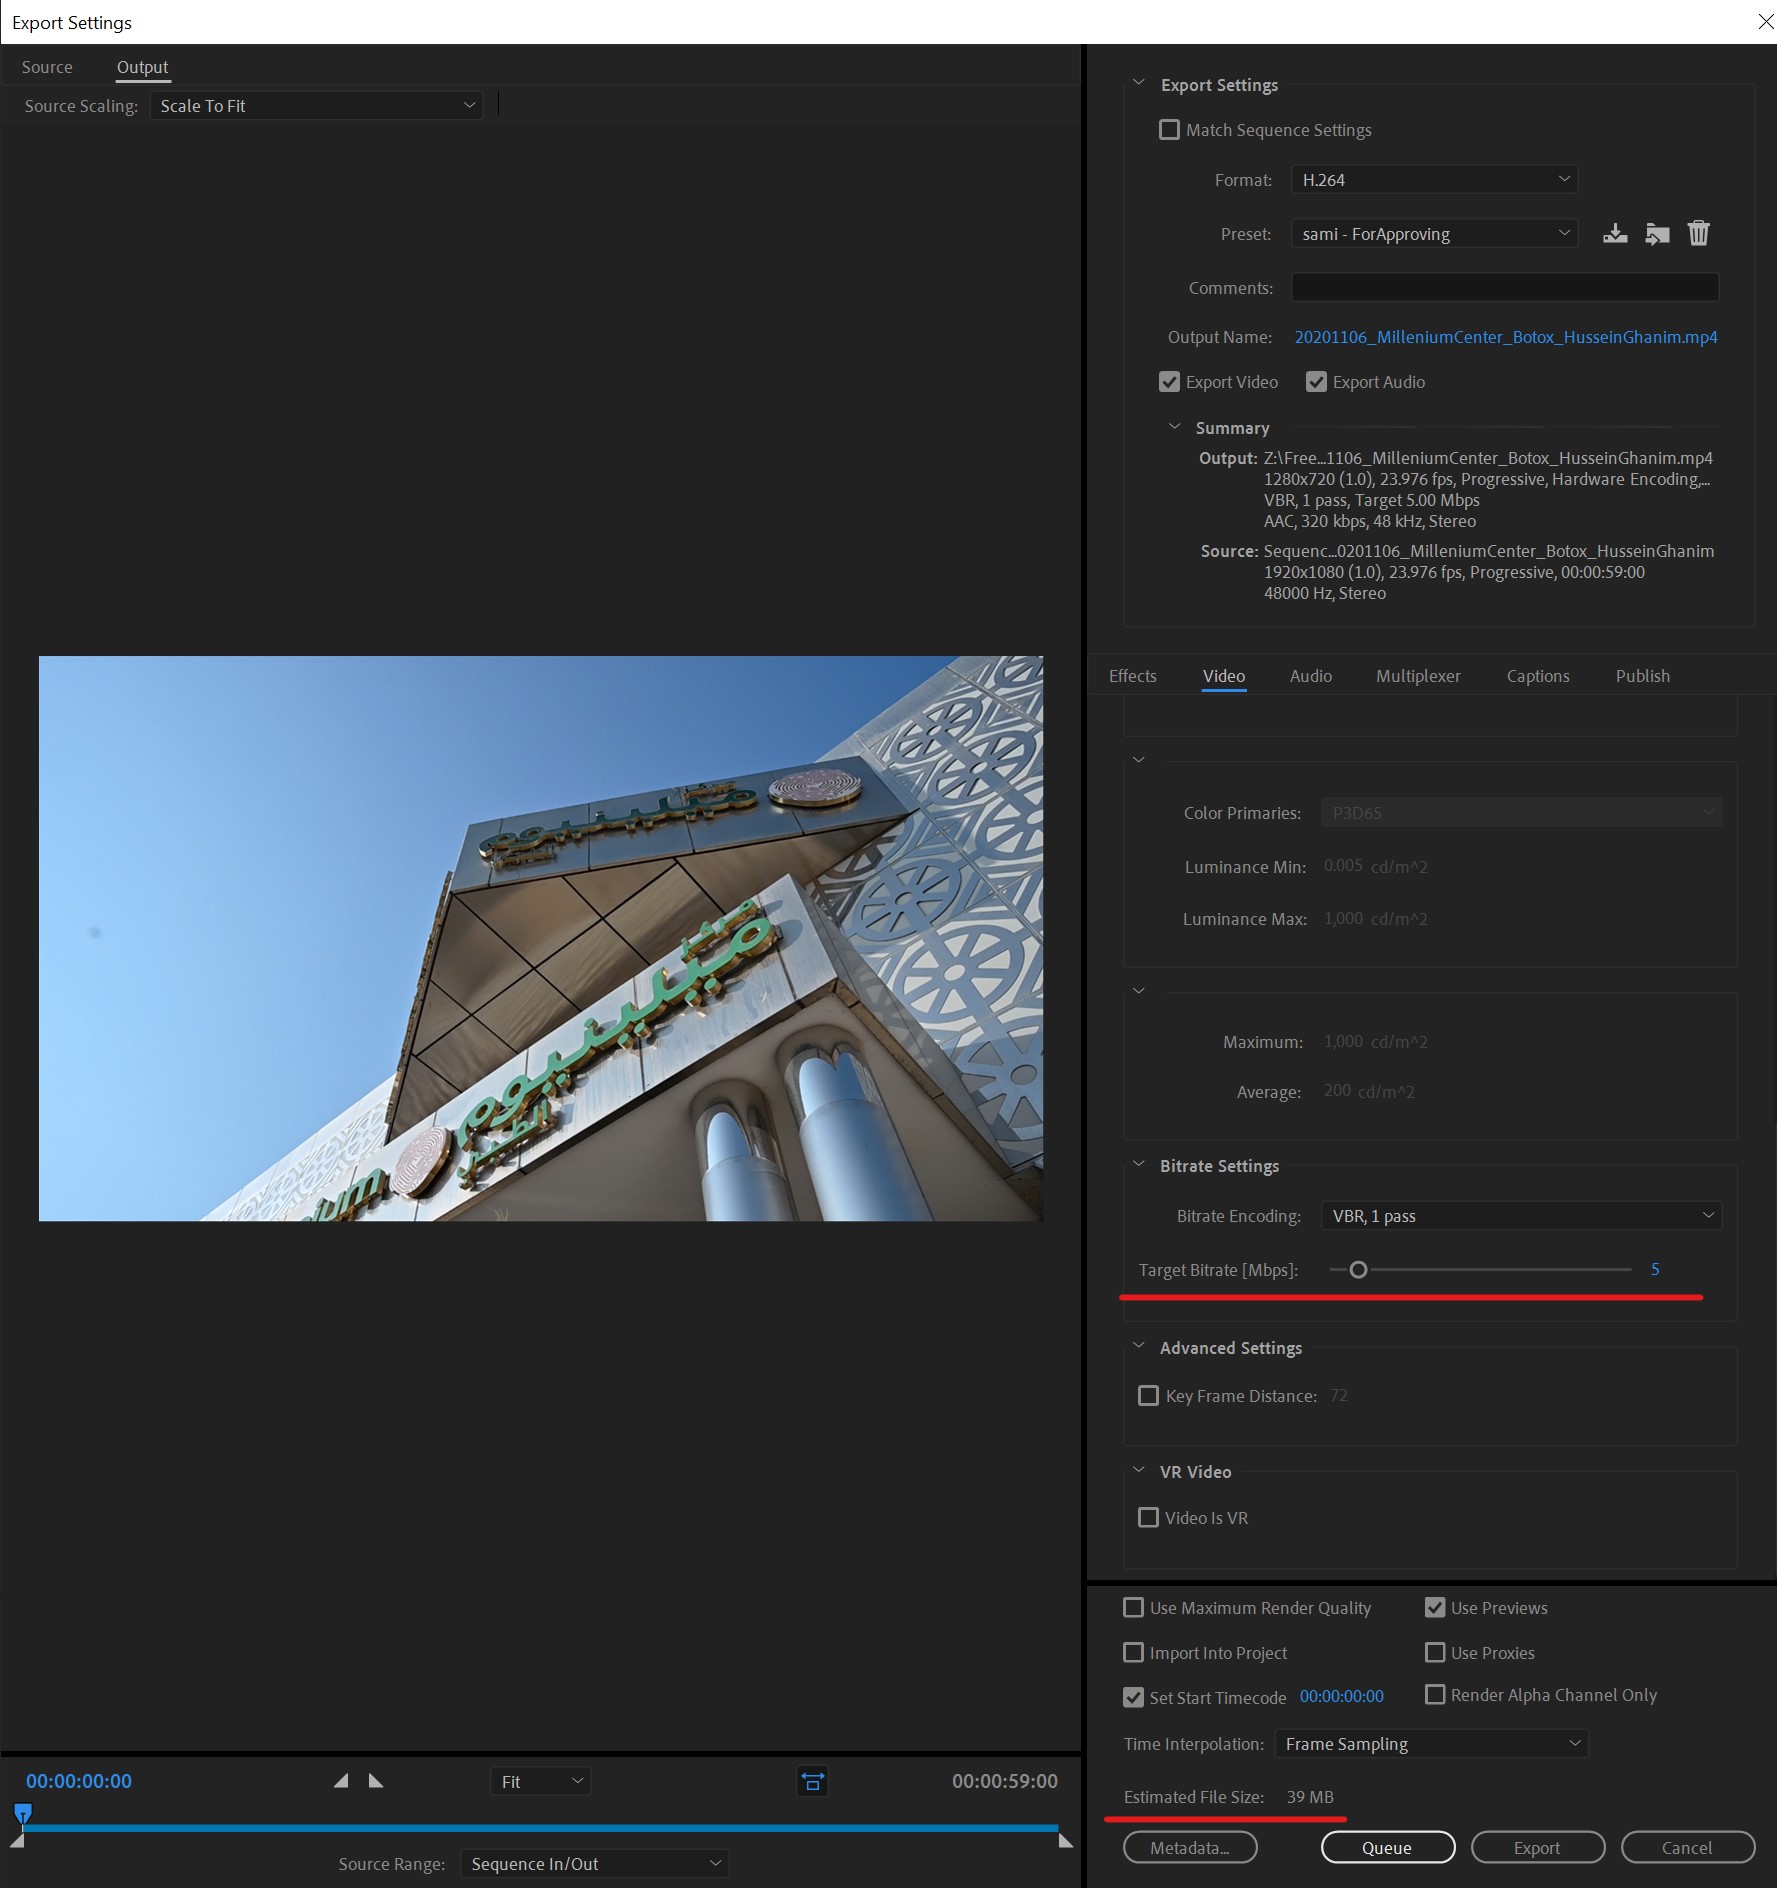Click the Import Preset folder icon
Image resolution: width=1777 pixels, height=1888 pixels.
click(x=1657, y=233)
